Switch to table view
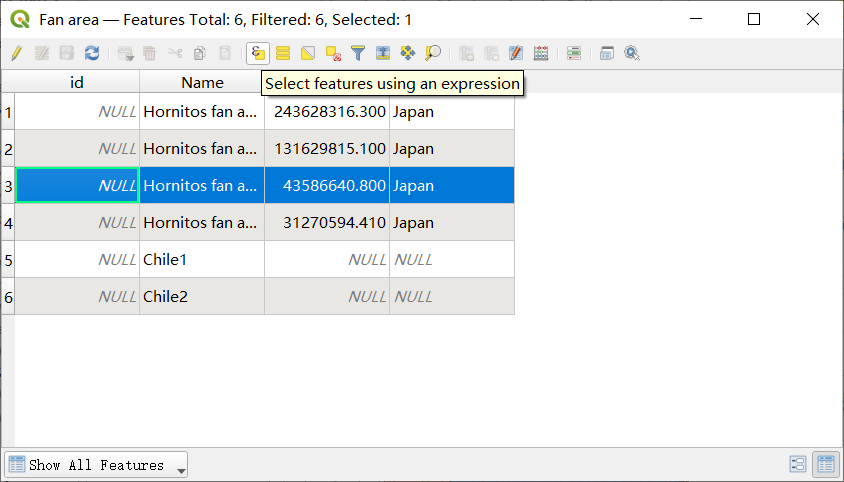 pyautogui.click(x=826, y=464)
